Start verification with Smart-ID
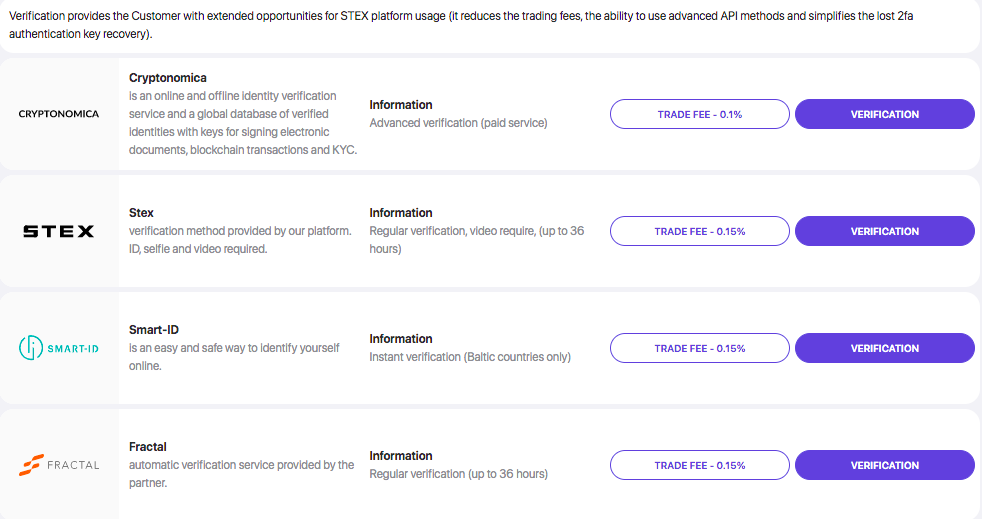Image resolution: width=982 pixels, height=519 pixels. (884, 348)
